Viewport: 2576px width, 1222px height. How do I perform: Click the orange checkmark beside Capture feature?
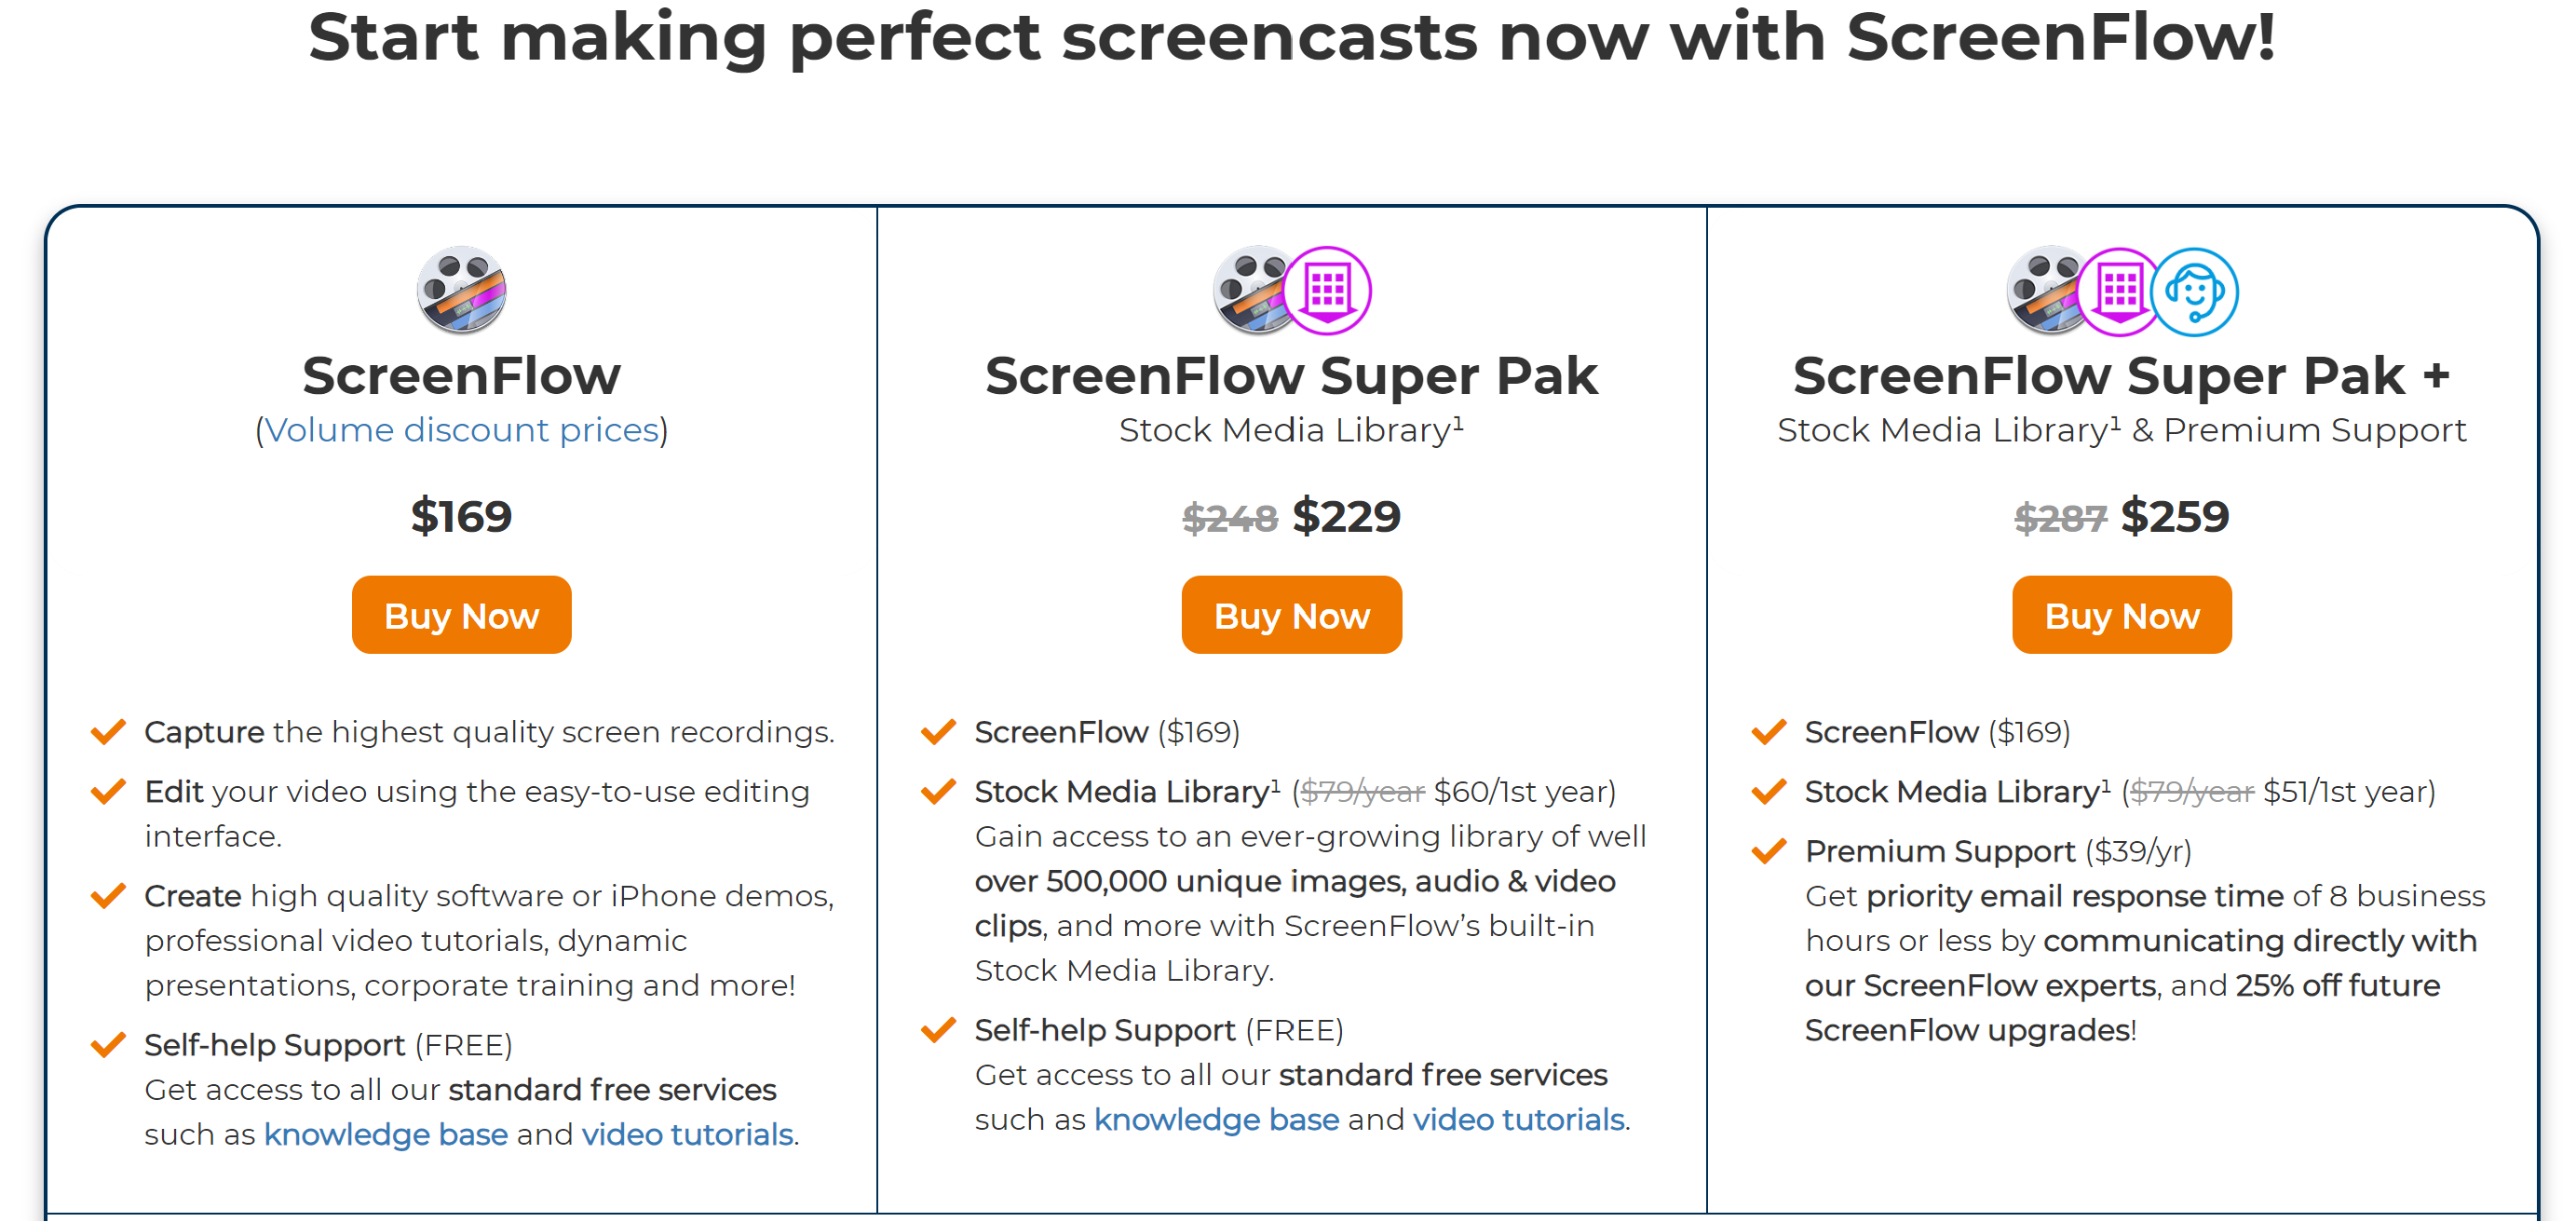[x=108, y=732]
